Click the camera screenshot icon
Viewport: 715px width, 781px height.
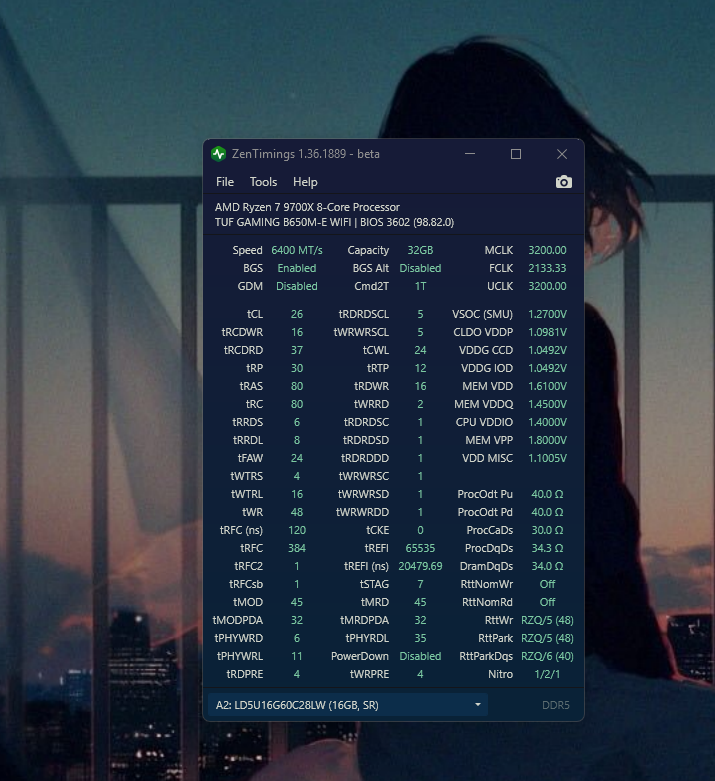(564, 182)
